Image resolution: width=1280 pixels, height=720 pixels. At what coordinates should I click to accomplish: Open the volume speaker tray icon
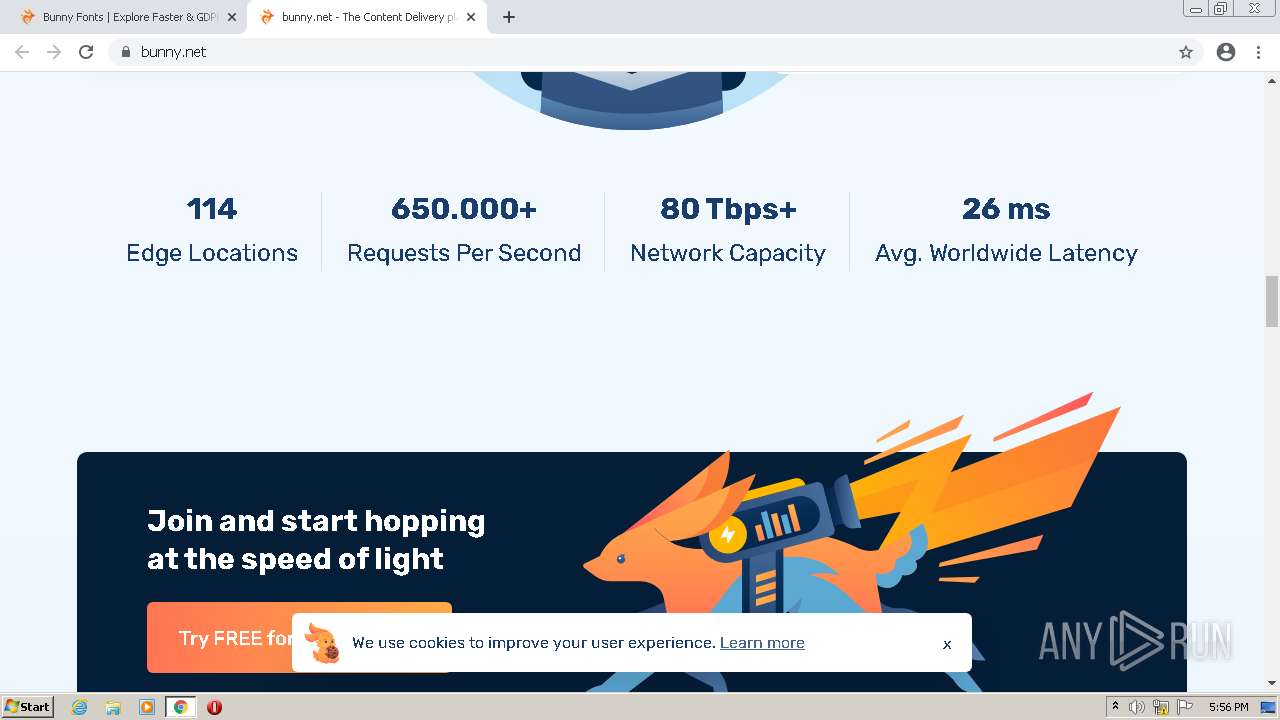tap(1137, 707)
